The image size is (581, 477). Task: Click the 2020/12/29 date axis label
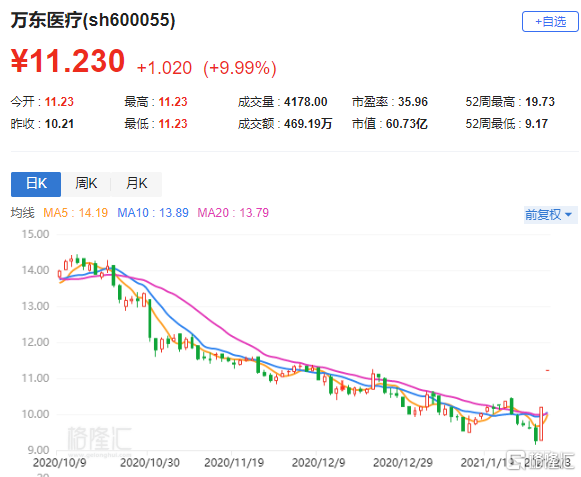click(403, 463)
